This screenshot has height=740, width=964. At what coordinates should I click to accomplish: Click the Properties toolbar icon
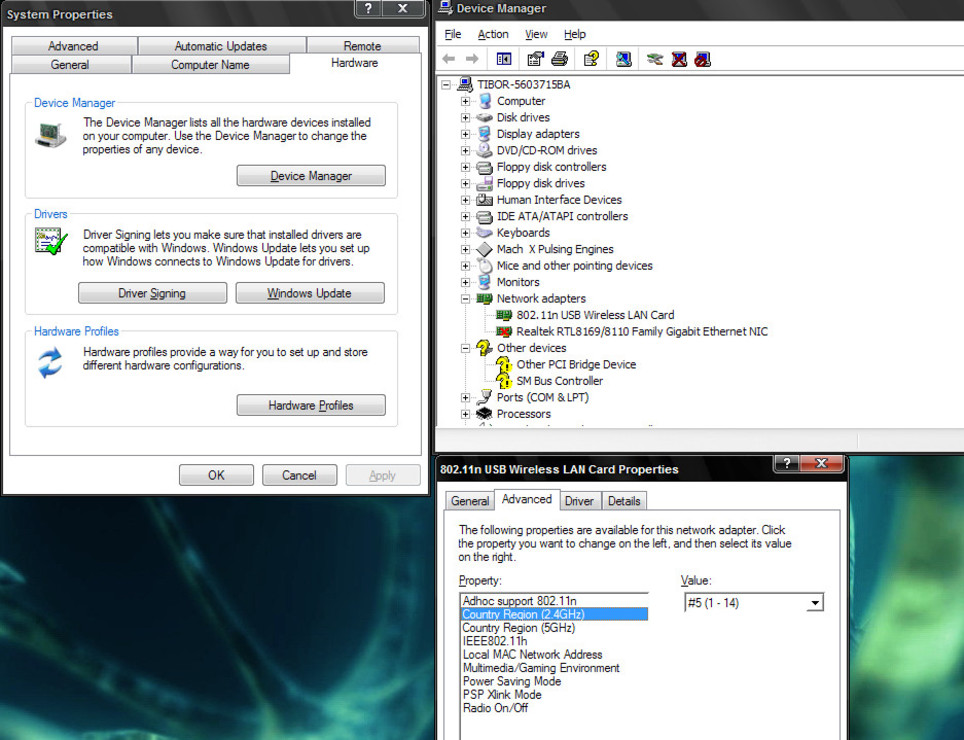(x=535, y=59)
